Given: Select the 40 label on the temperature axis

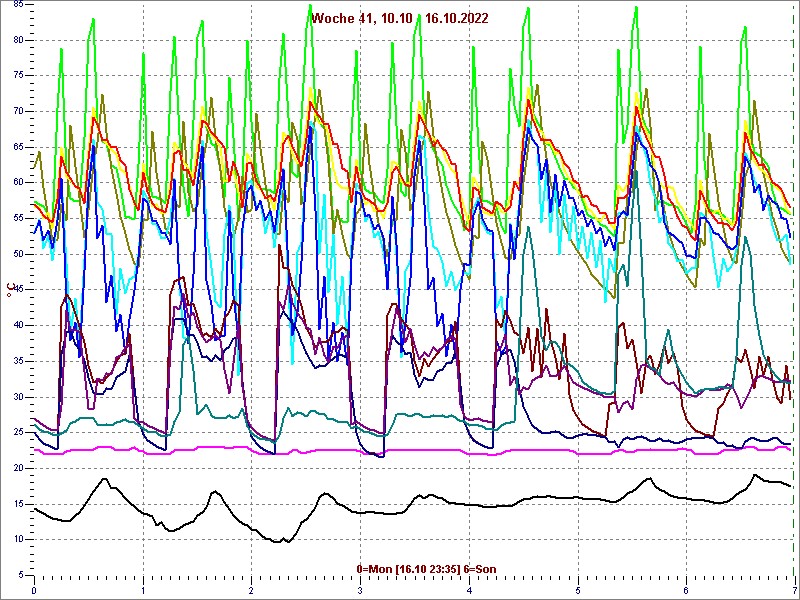Looking at the screenshot, I should pyautogui.click(x=17, y=326).
